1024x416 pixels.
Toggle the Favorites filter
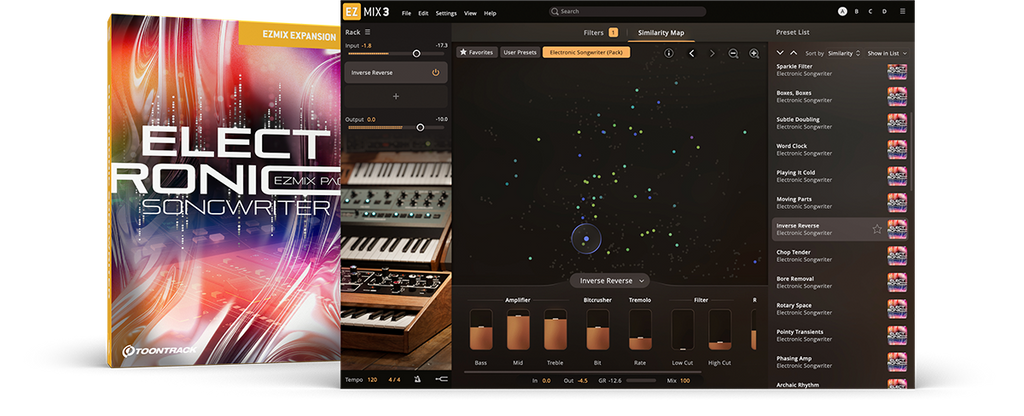point(477,52)
